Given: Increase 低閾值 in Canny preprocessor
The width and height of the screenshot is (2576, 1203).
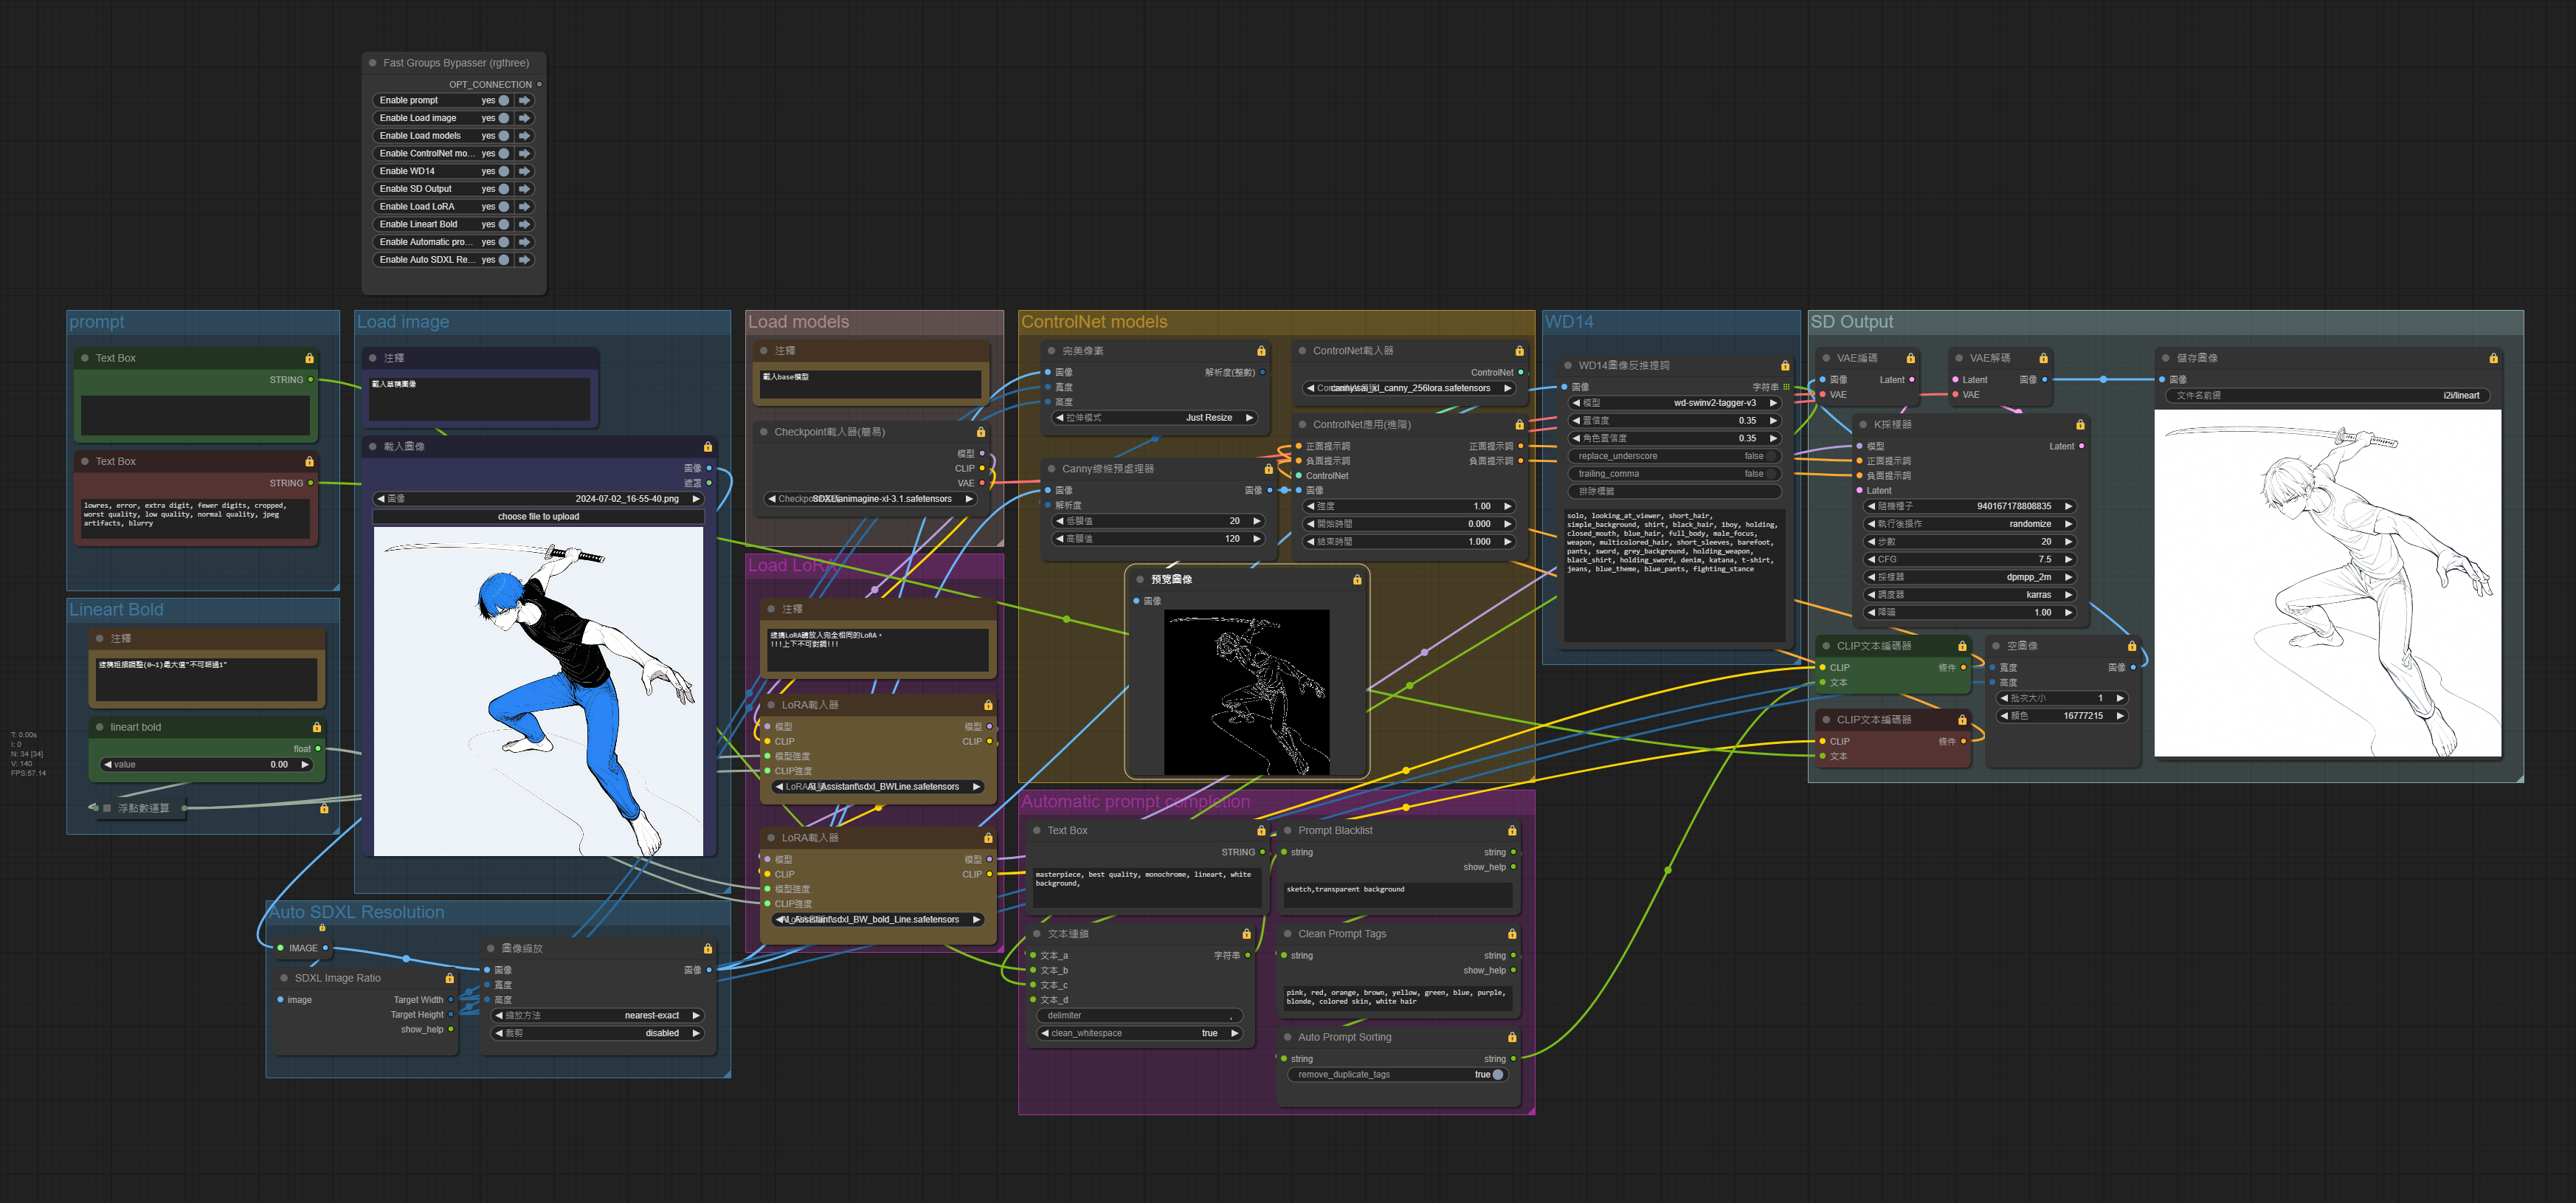Looking at the screenshot, I should (1257, 521).
